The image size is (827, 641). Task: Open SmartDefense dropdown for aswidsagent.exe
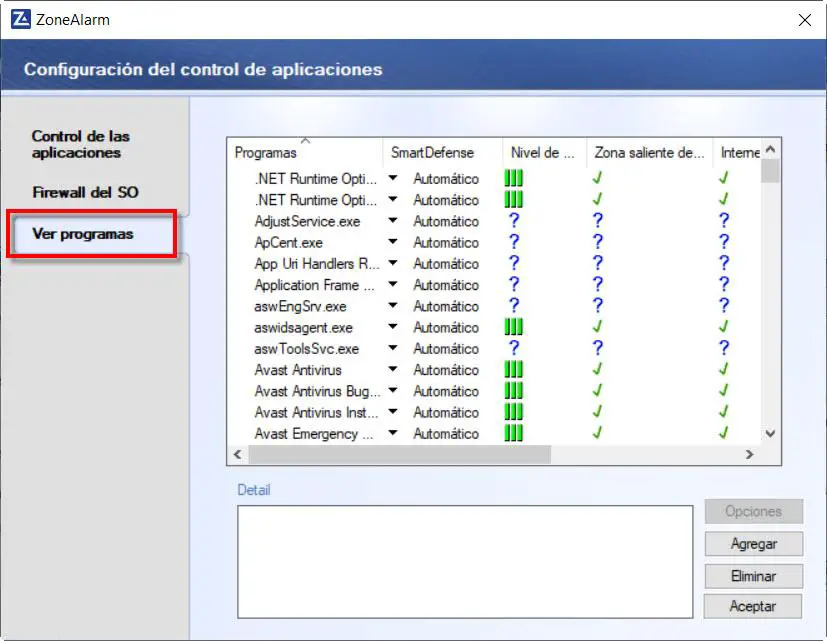[x=392, y=327]
